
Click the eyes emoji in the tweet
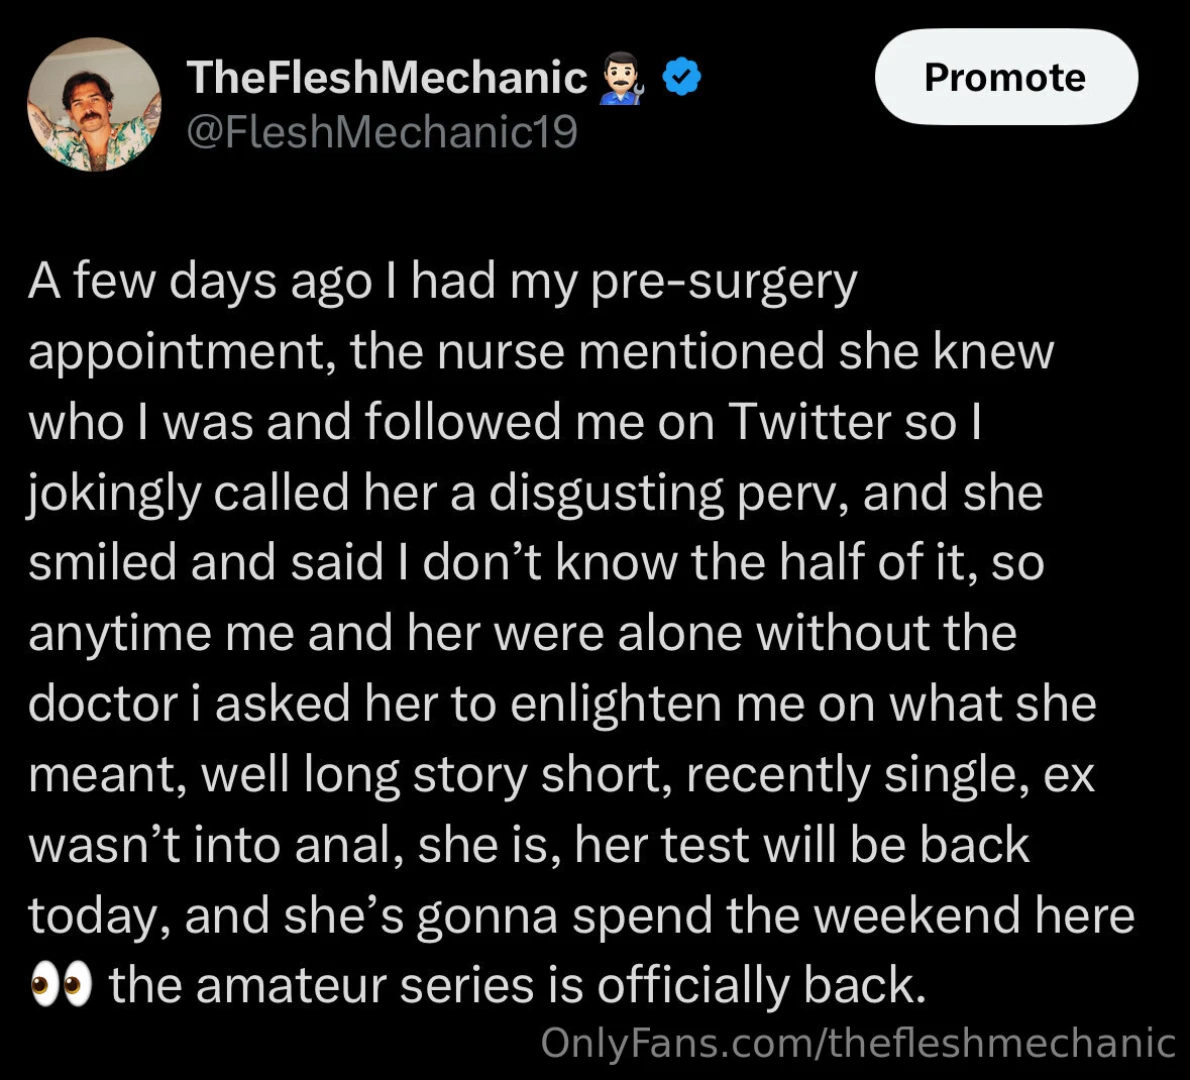click(x=60, y=985)
